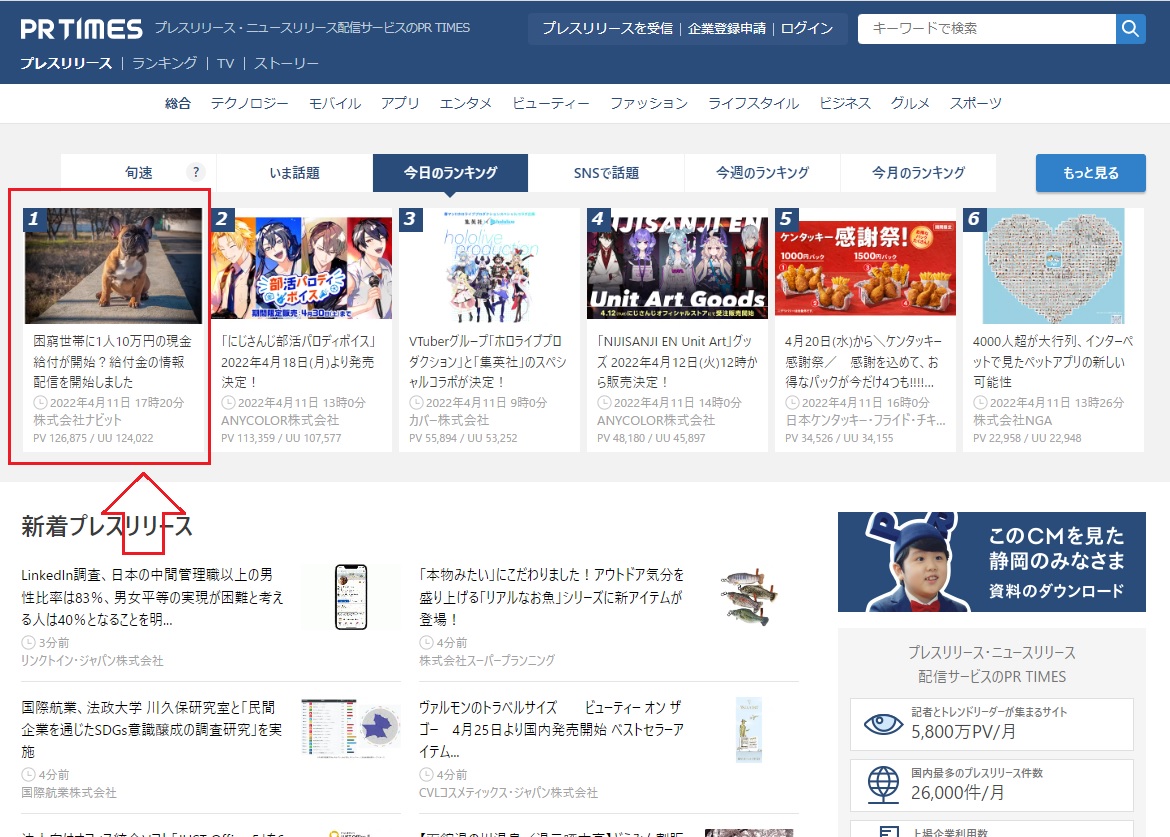
Task: Click the ログイン link in the header
Action: coord(806,29)
